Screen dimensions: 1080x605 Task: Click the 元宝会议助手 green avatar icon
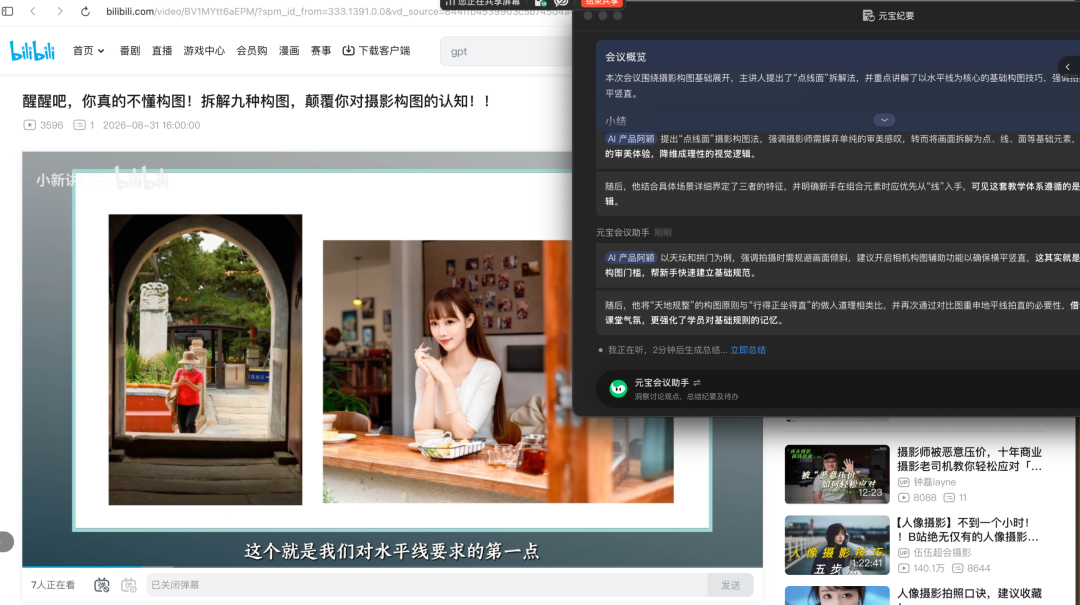618,389
